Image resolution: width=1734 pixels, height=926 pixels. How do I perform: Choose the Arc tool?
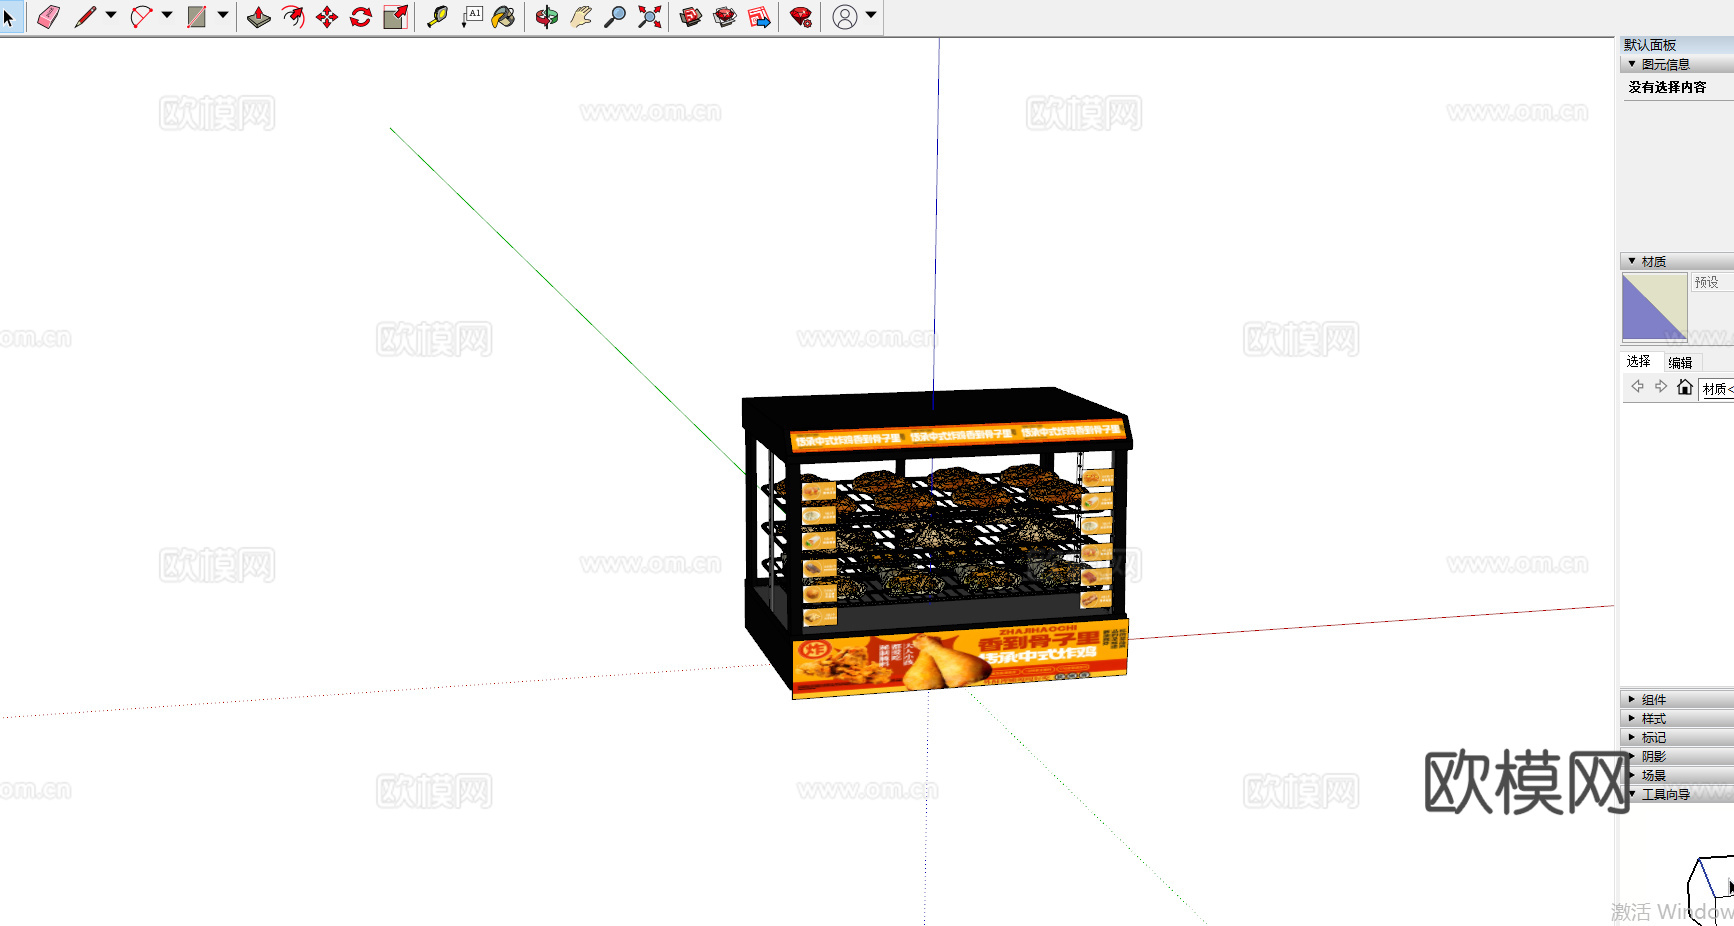[x=141, y=17]
